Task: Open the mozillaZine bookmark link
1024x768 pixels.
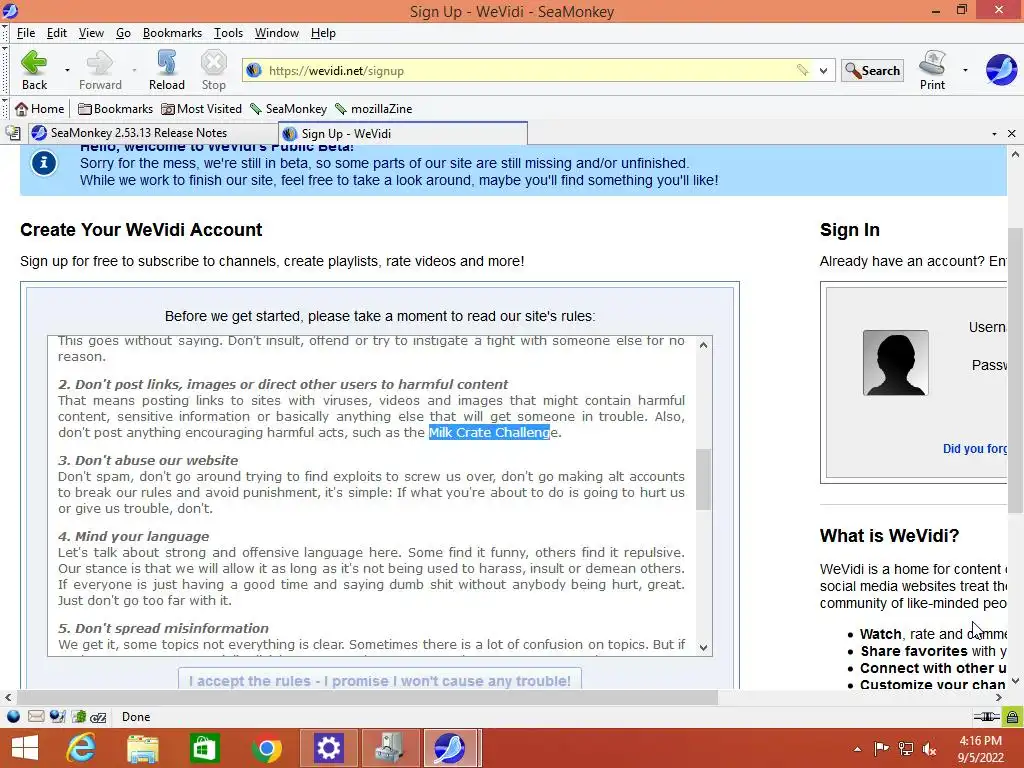Action: coord(374,109)
